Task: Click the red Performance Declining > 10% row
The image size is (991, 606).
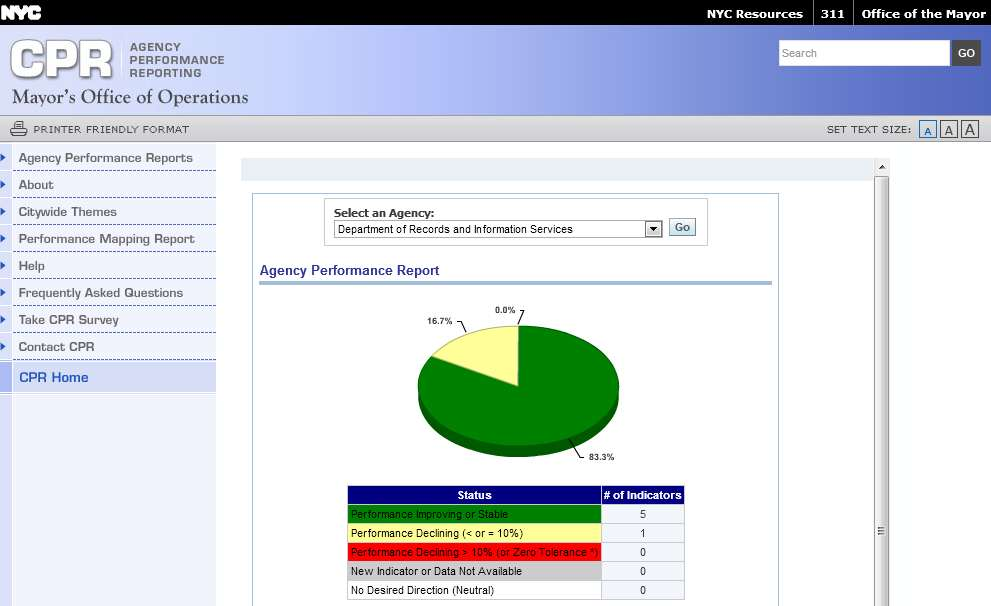Action: click(x=474, y=552)
